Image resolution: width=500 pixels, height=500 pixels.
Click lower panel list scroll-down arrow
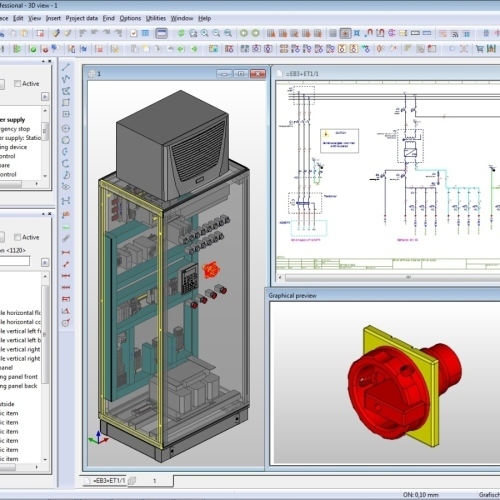[45, 459]
